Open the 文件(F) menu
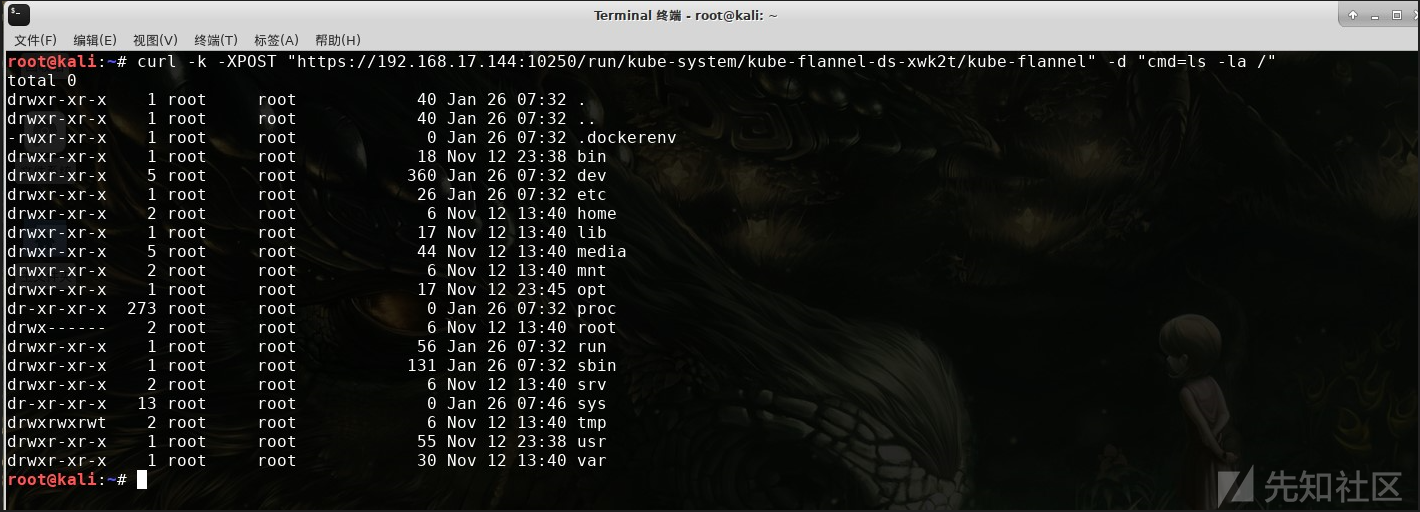This screenshot has height=512, width=1420. pyautogui.click(x=35, y=40)
